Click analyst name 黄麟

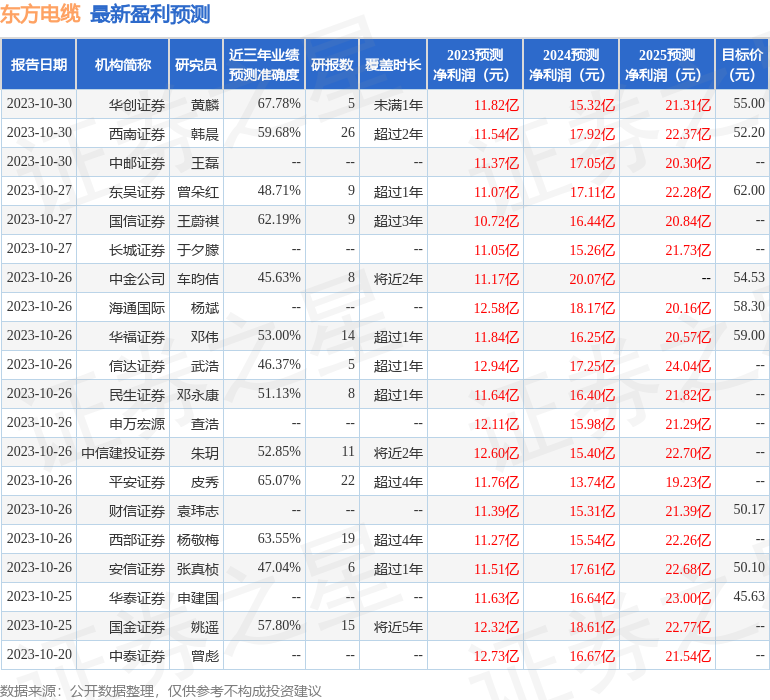click(x=204, y=105)
